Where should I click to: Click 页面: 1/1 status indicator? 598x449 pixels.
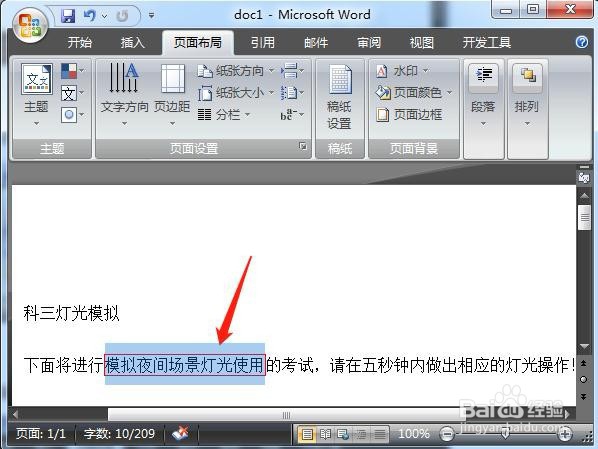click(41, 434)
